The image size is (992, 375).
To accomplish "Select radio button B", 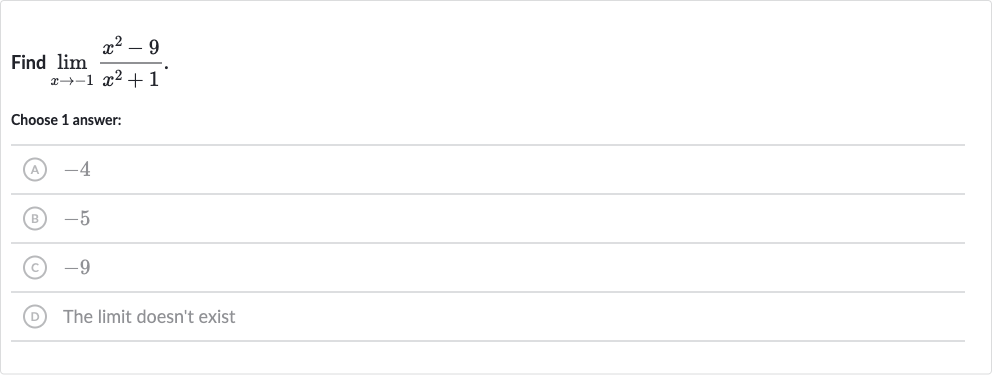I will coord(35,219).
